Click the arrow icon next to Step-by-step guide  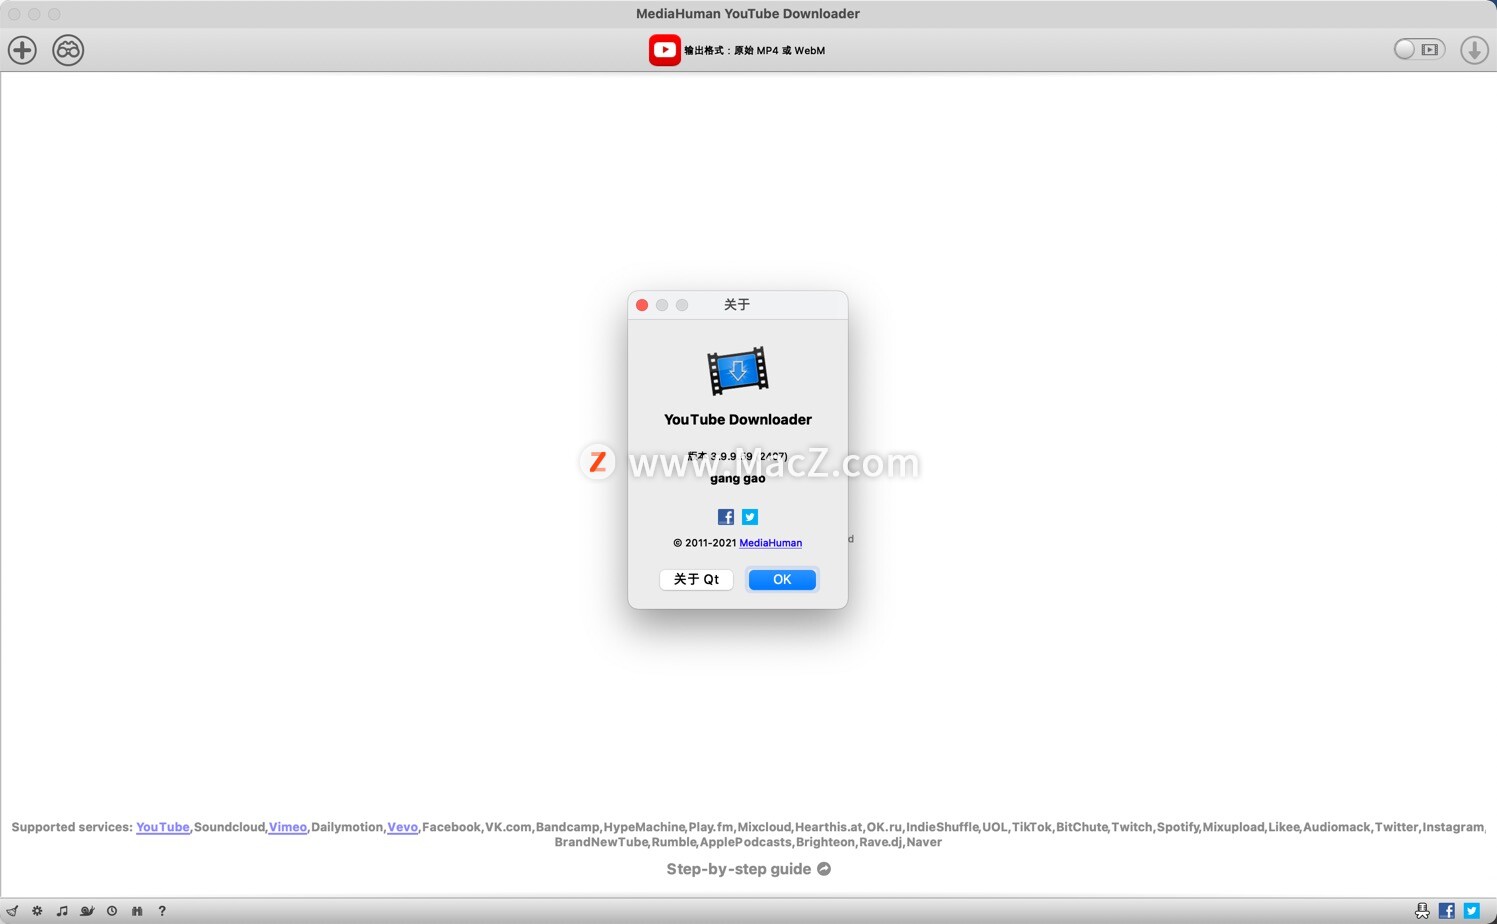(824, 869)
